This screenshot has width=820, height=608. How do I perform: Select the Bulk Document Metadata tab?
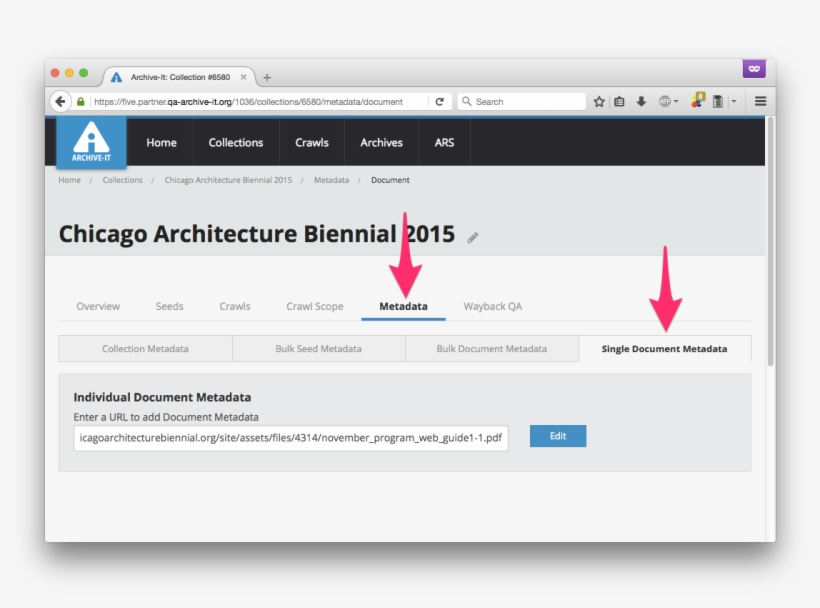click(x=492, y=348)
